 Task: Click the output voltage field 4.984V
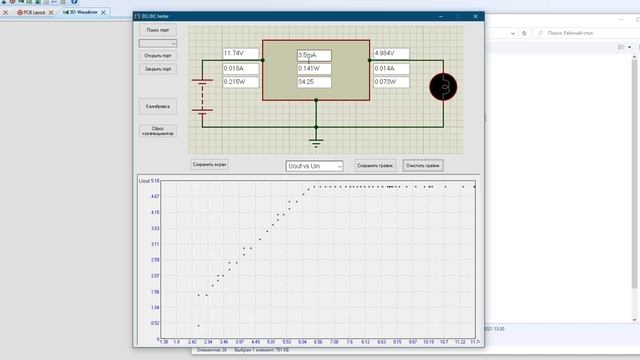point(391,53)
